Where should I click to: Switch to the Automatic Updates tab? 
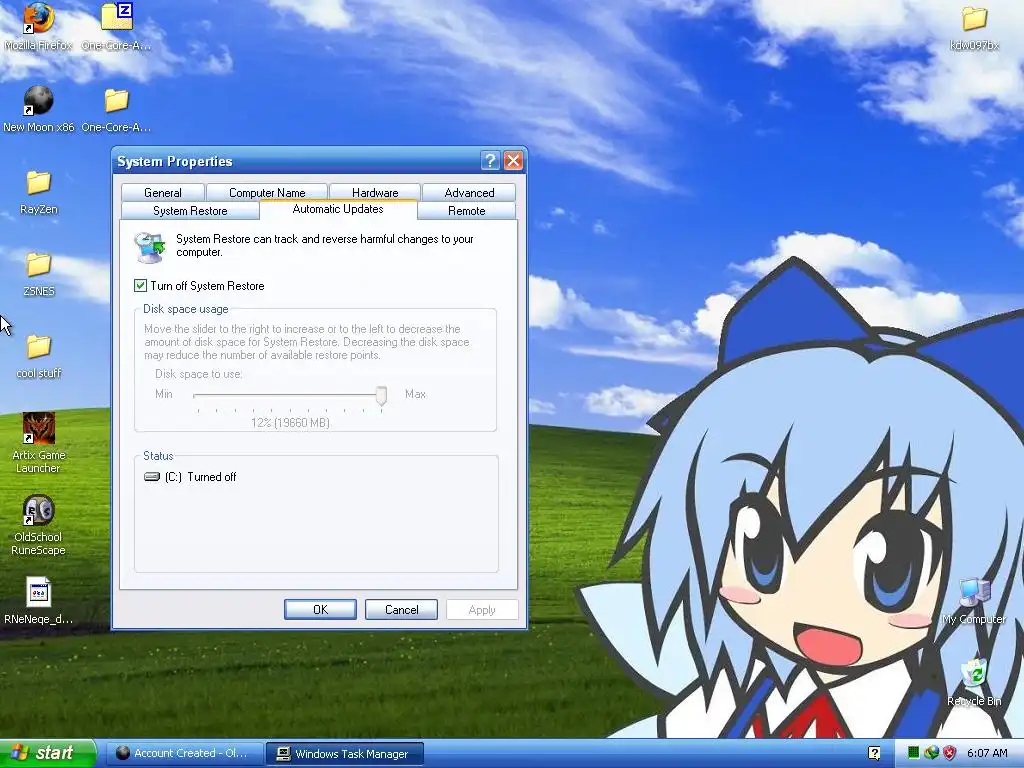click(338, 209)
